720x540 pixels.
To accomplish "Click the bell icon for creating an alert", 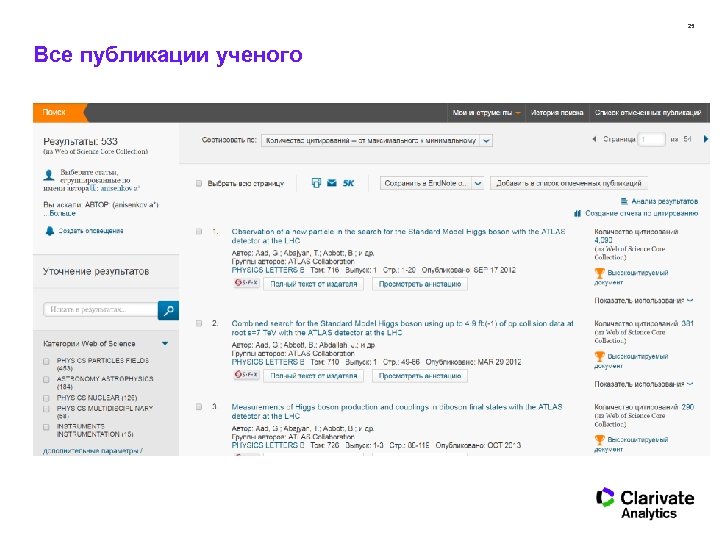I will [50, 231].
